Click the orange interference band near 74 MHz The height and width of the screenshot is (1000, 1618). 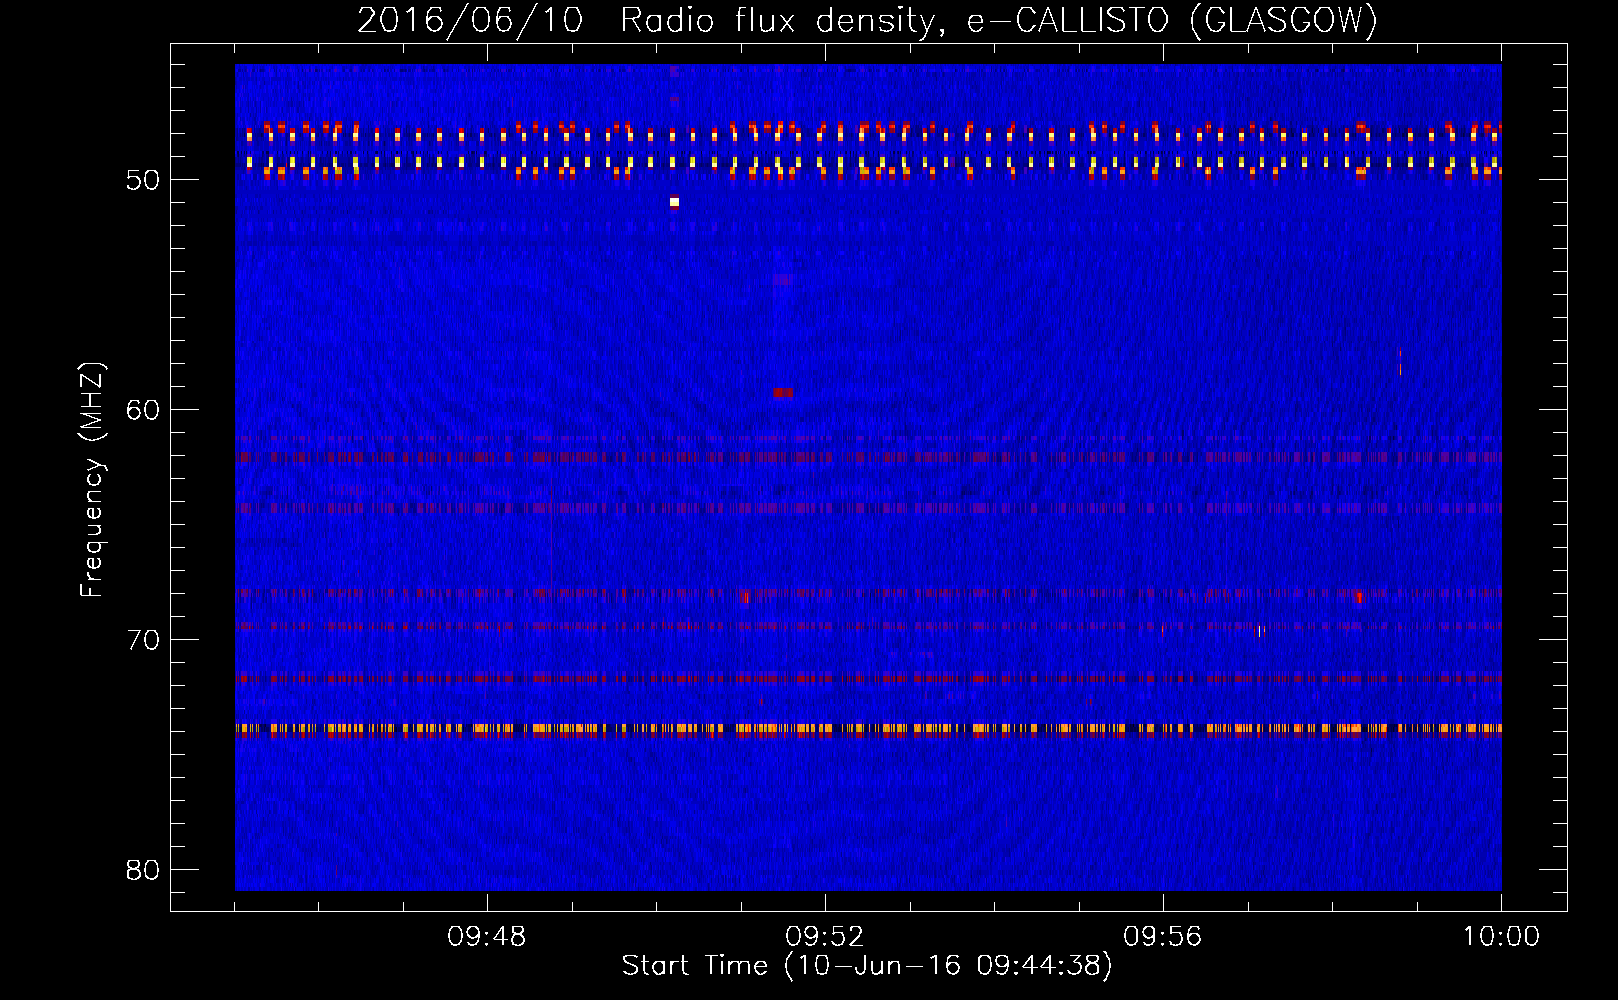tap(868, 729)
